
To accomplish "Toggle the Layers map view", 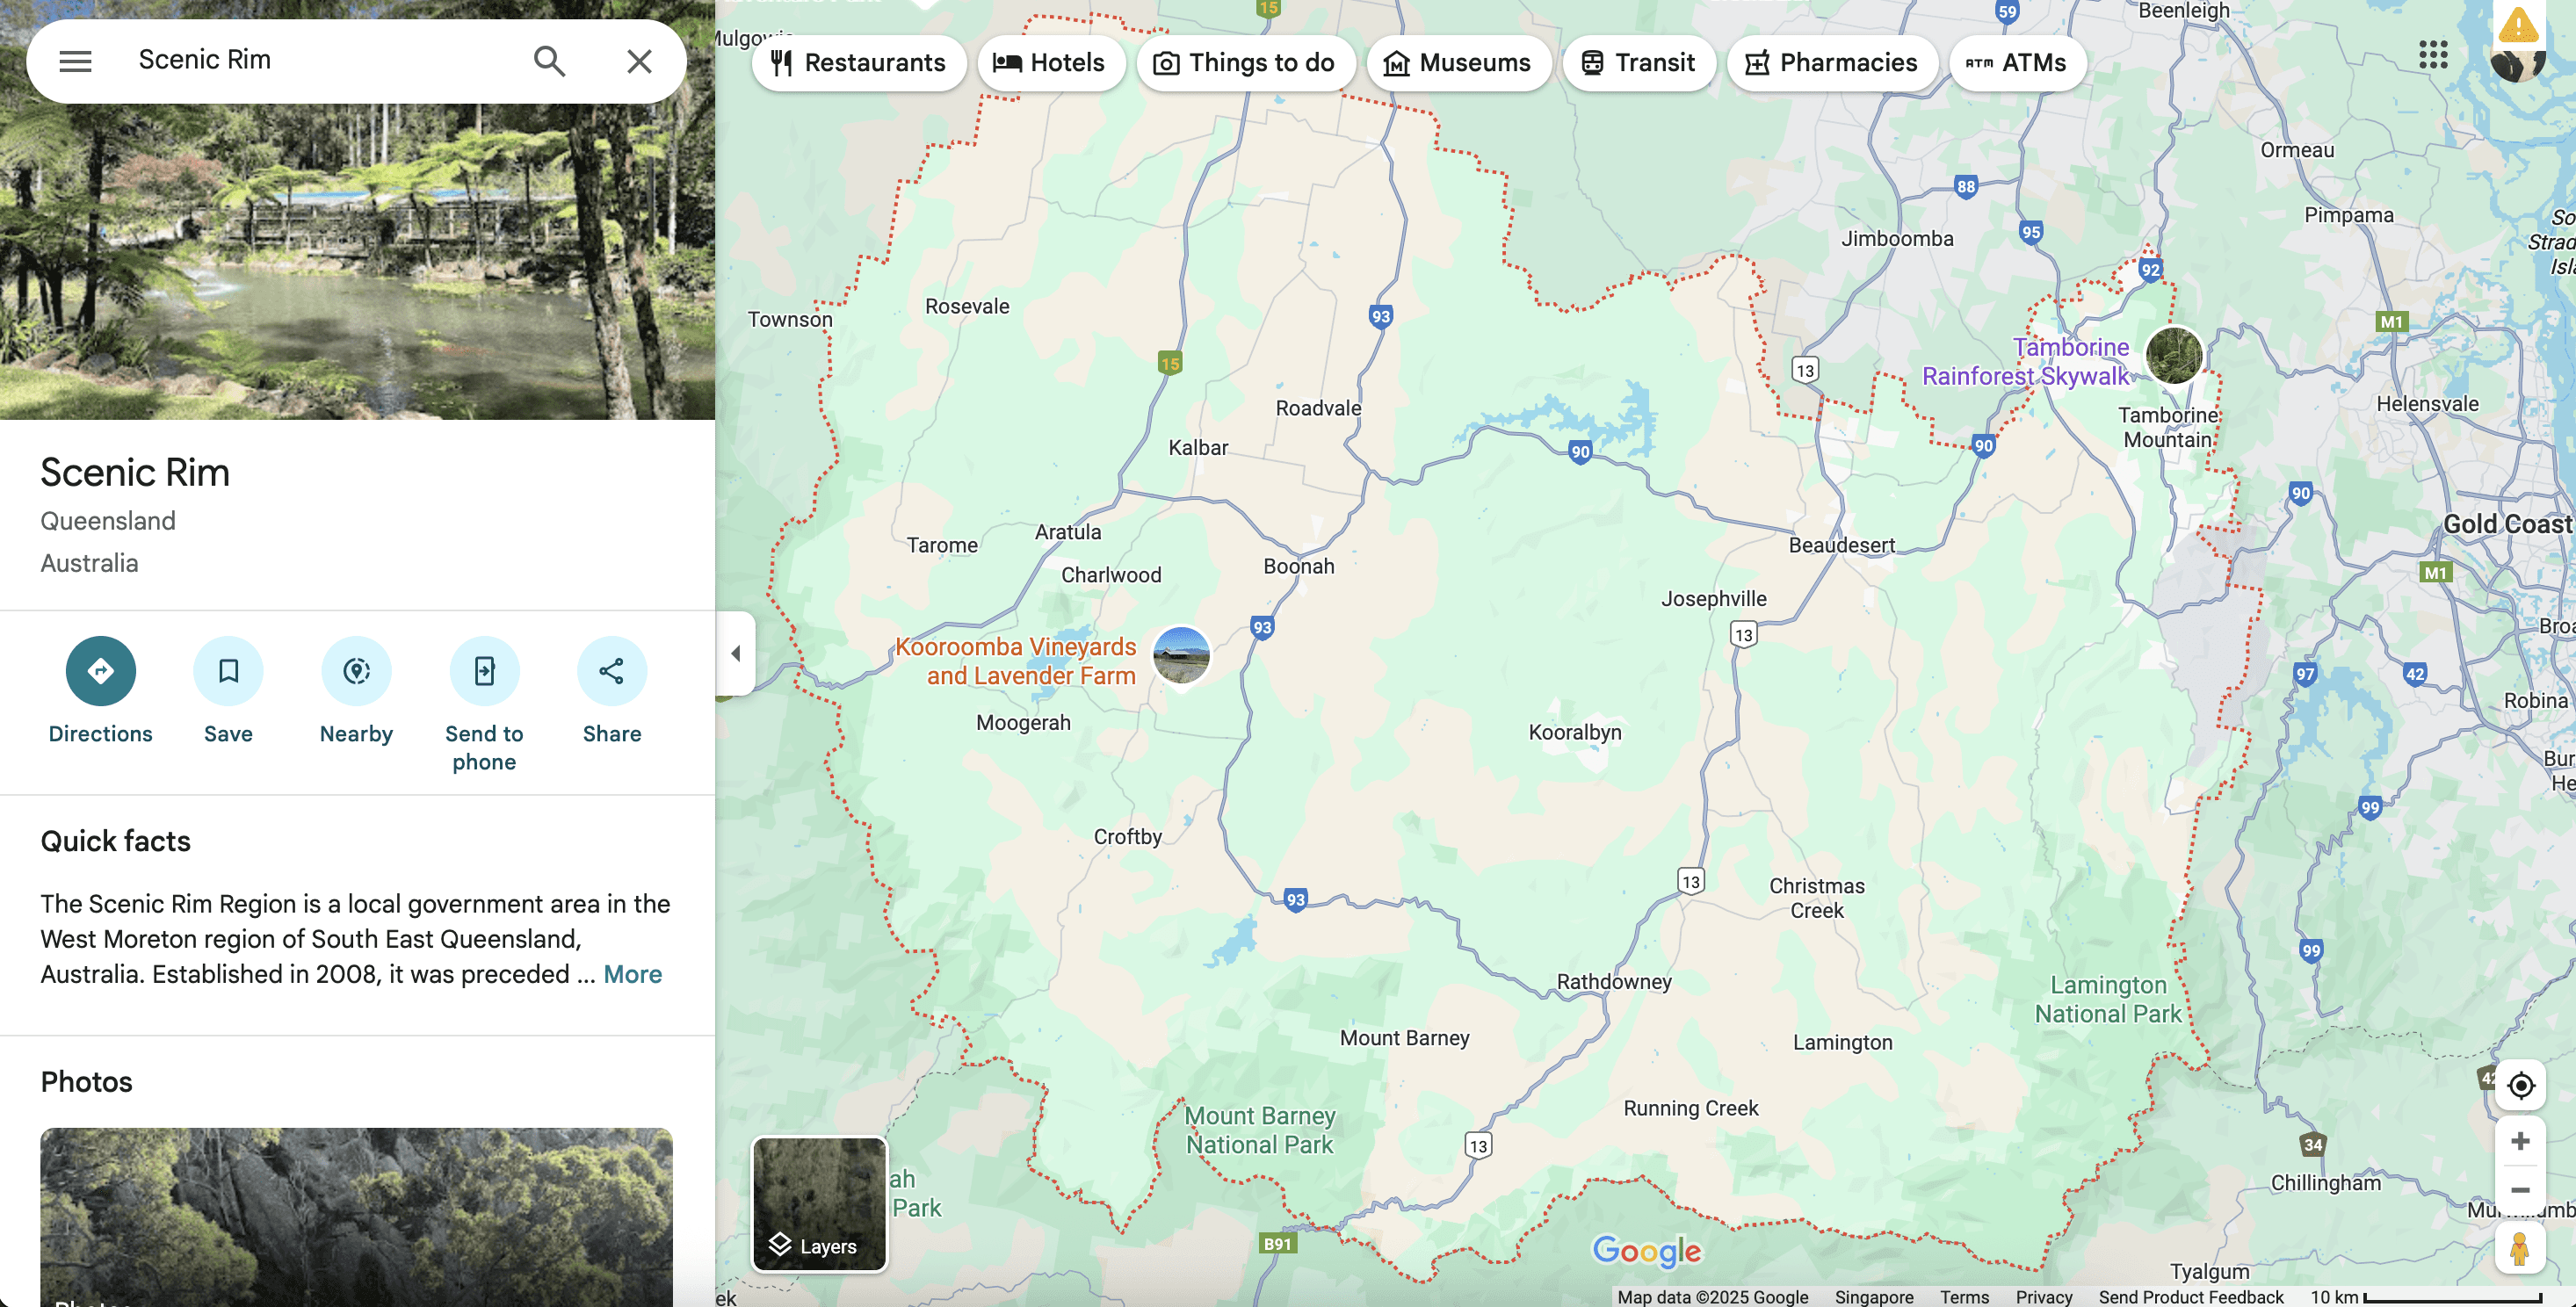I will tap(819, 1204).
